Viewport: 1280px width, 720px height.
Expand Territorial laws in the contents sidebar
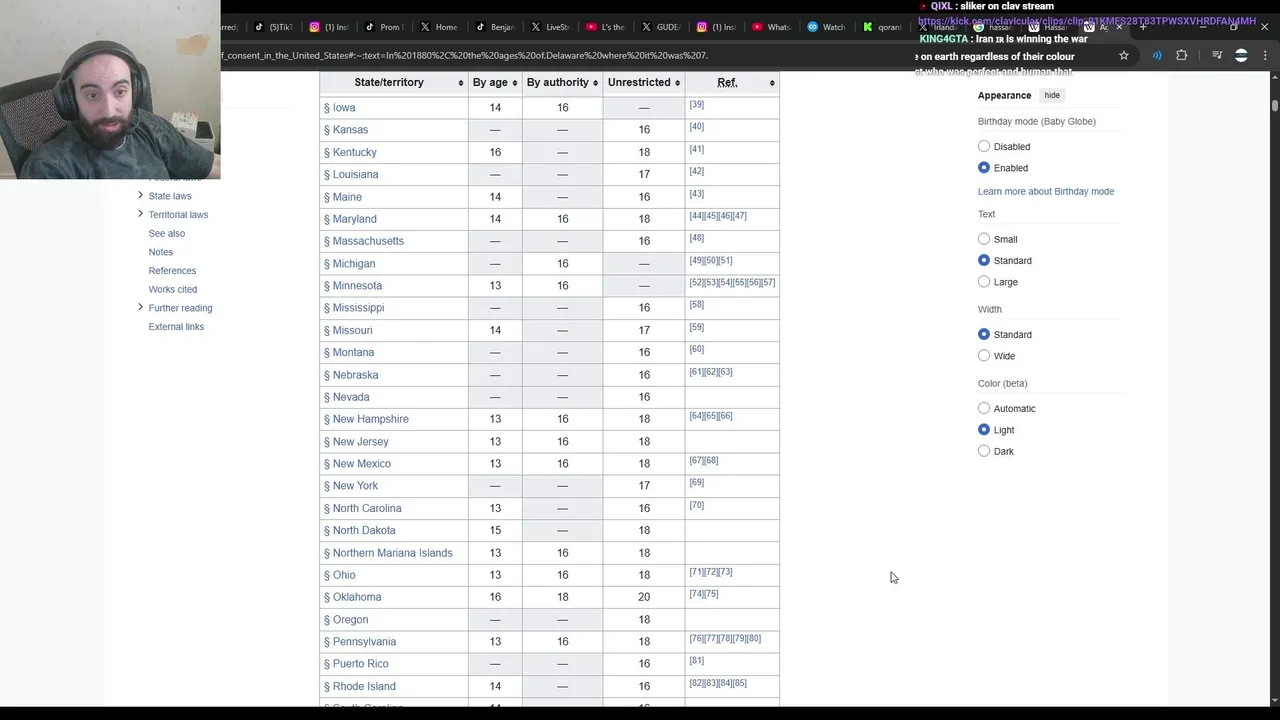point(140,214)
